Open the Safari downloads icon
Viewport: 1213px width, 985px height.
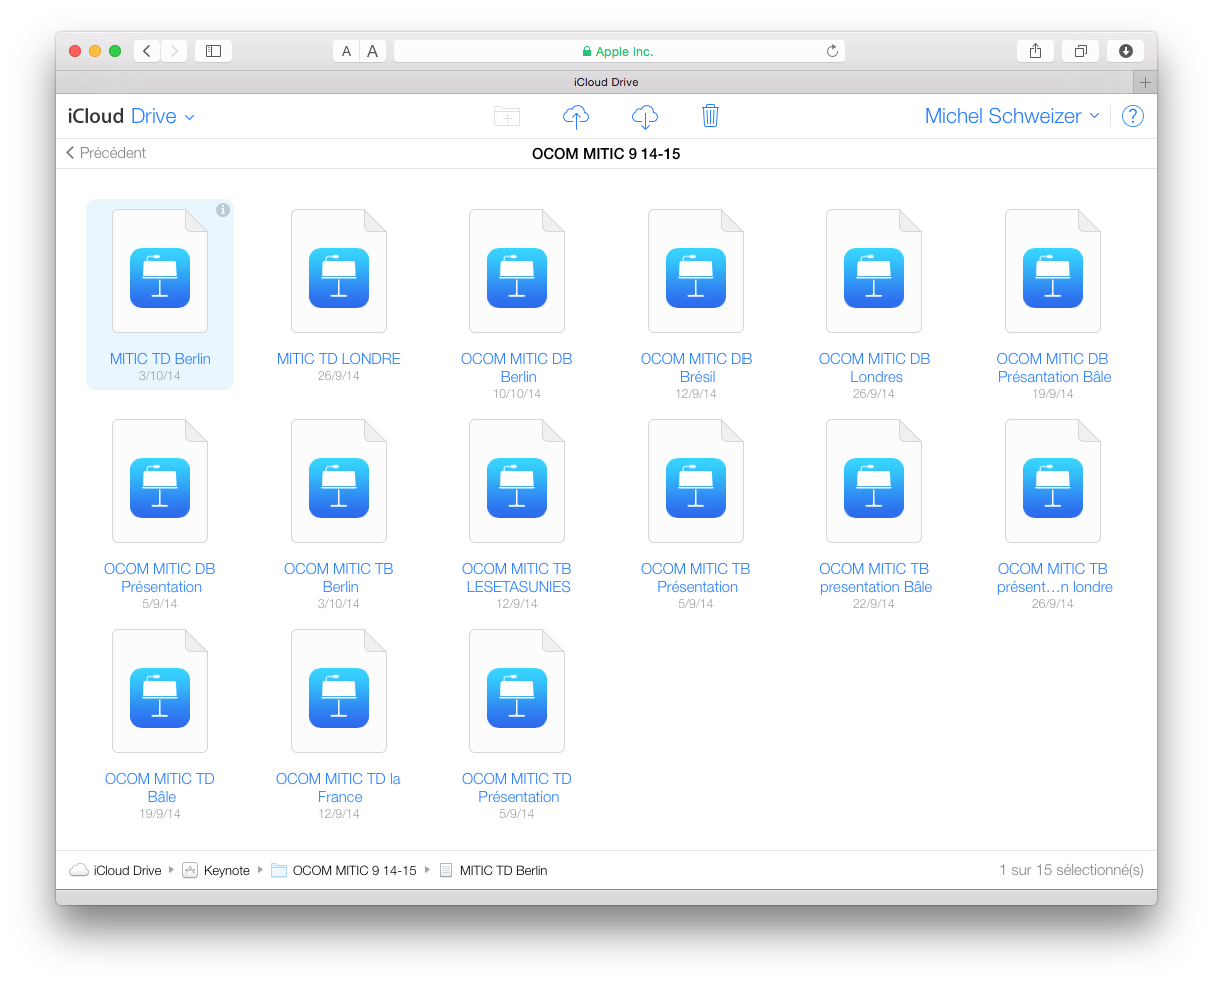click(x=1125, y=51)
